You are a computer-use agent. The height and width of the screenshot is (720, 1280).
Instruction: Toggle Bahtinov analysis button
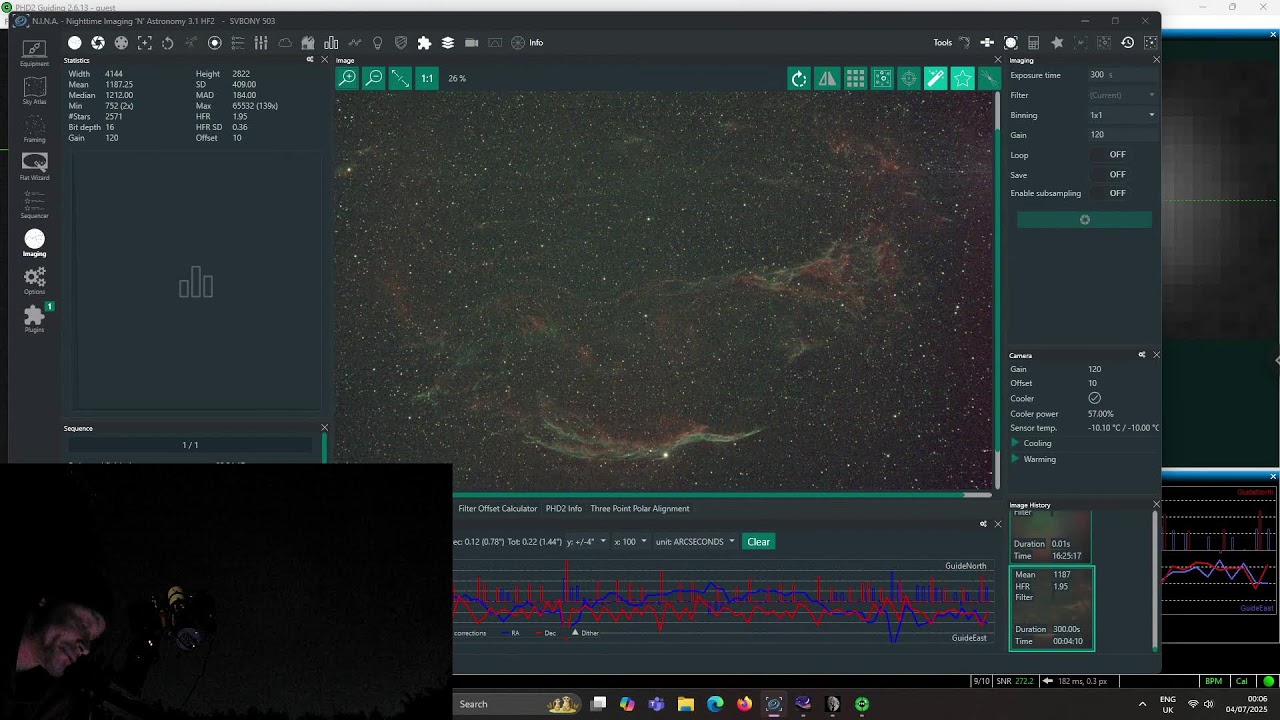click(989, 79)
